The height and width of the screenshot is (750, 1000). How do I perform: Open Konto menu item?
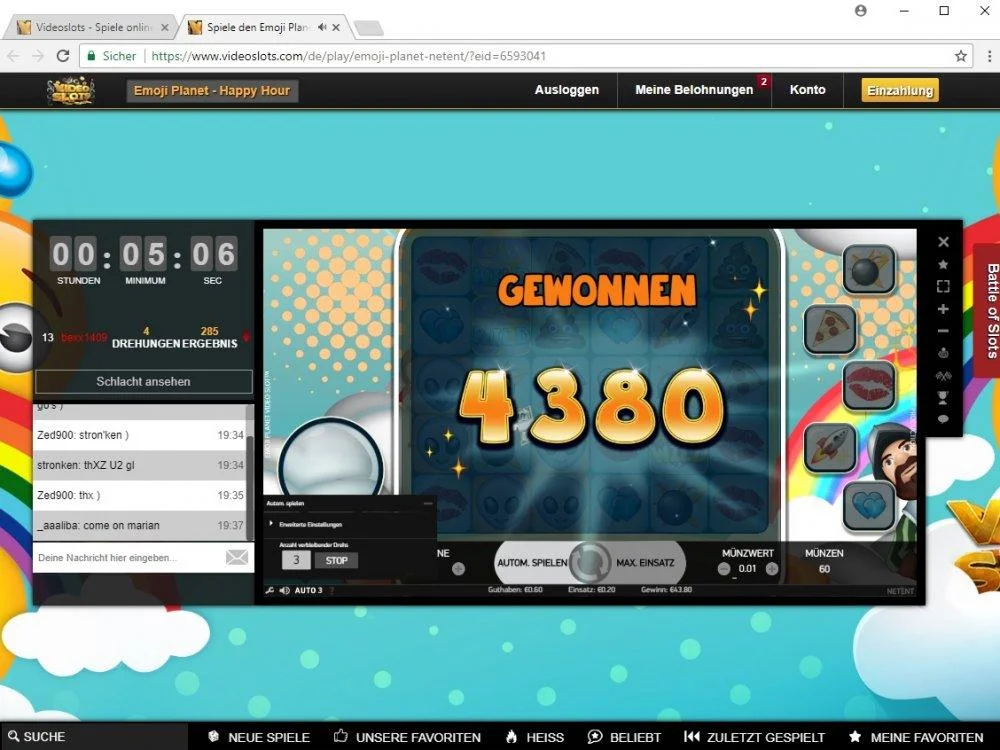807,90
